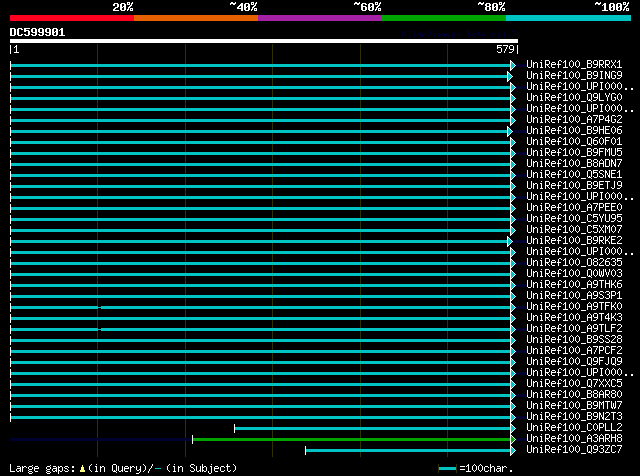This screenshot has height=476, width=640.
Task: Open hit UniRef100_Q9LYG0
Action: [x=574, y=97]
